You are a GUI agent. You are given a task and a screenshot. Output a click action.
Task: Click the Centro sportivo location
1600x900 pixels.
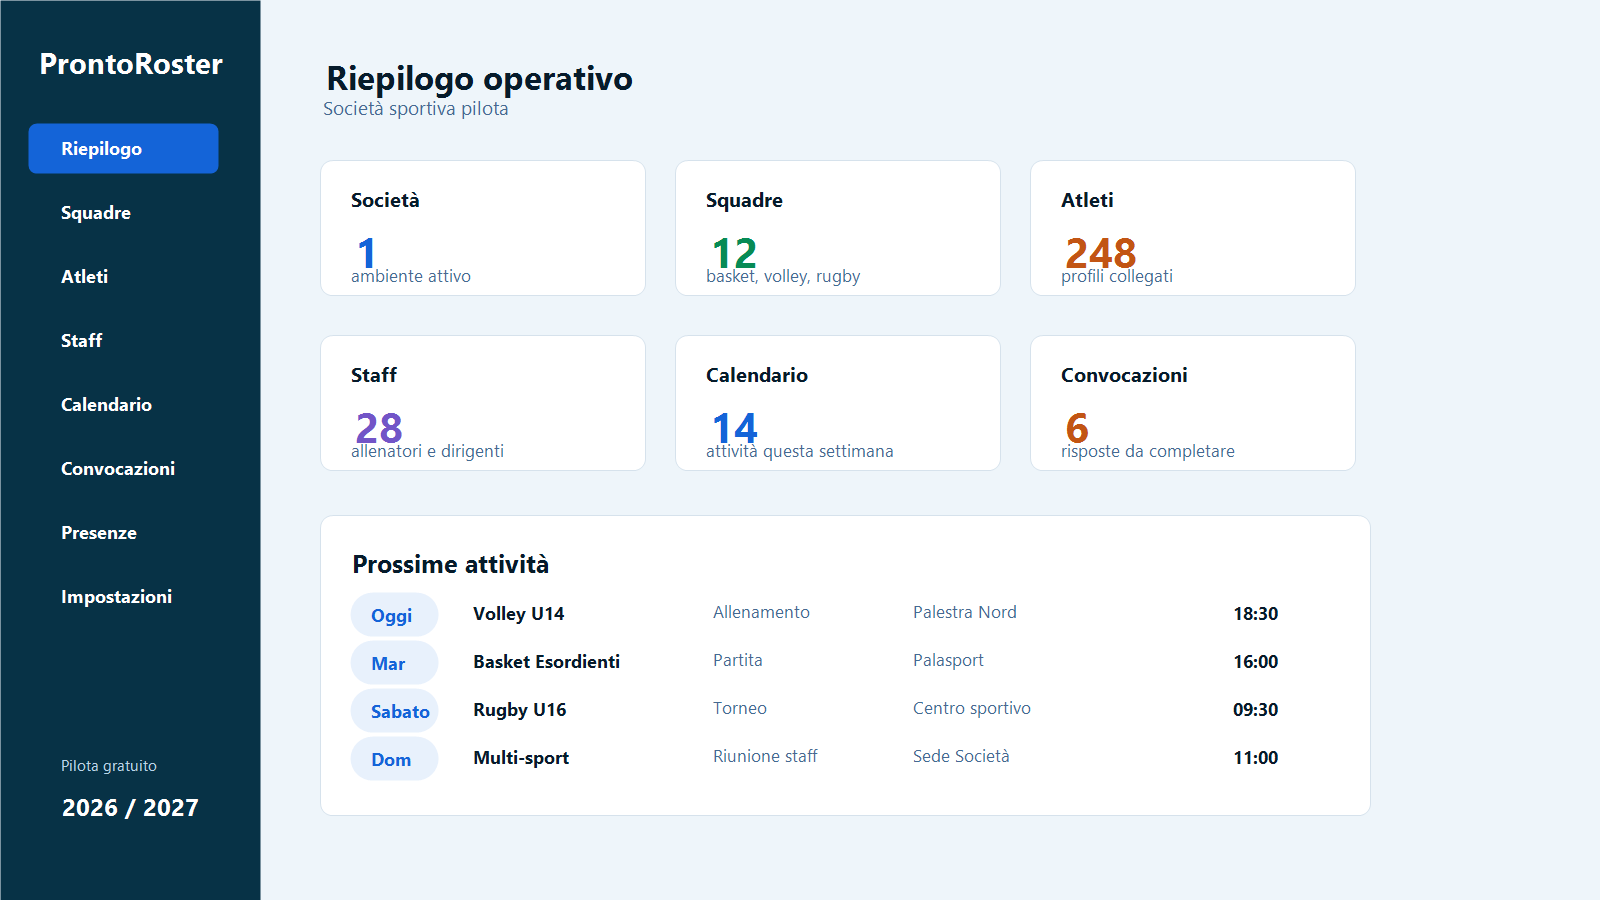(972, 708)
